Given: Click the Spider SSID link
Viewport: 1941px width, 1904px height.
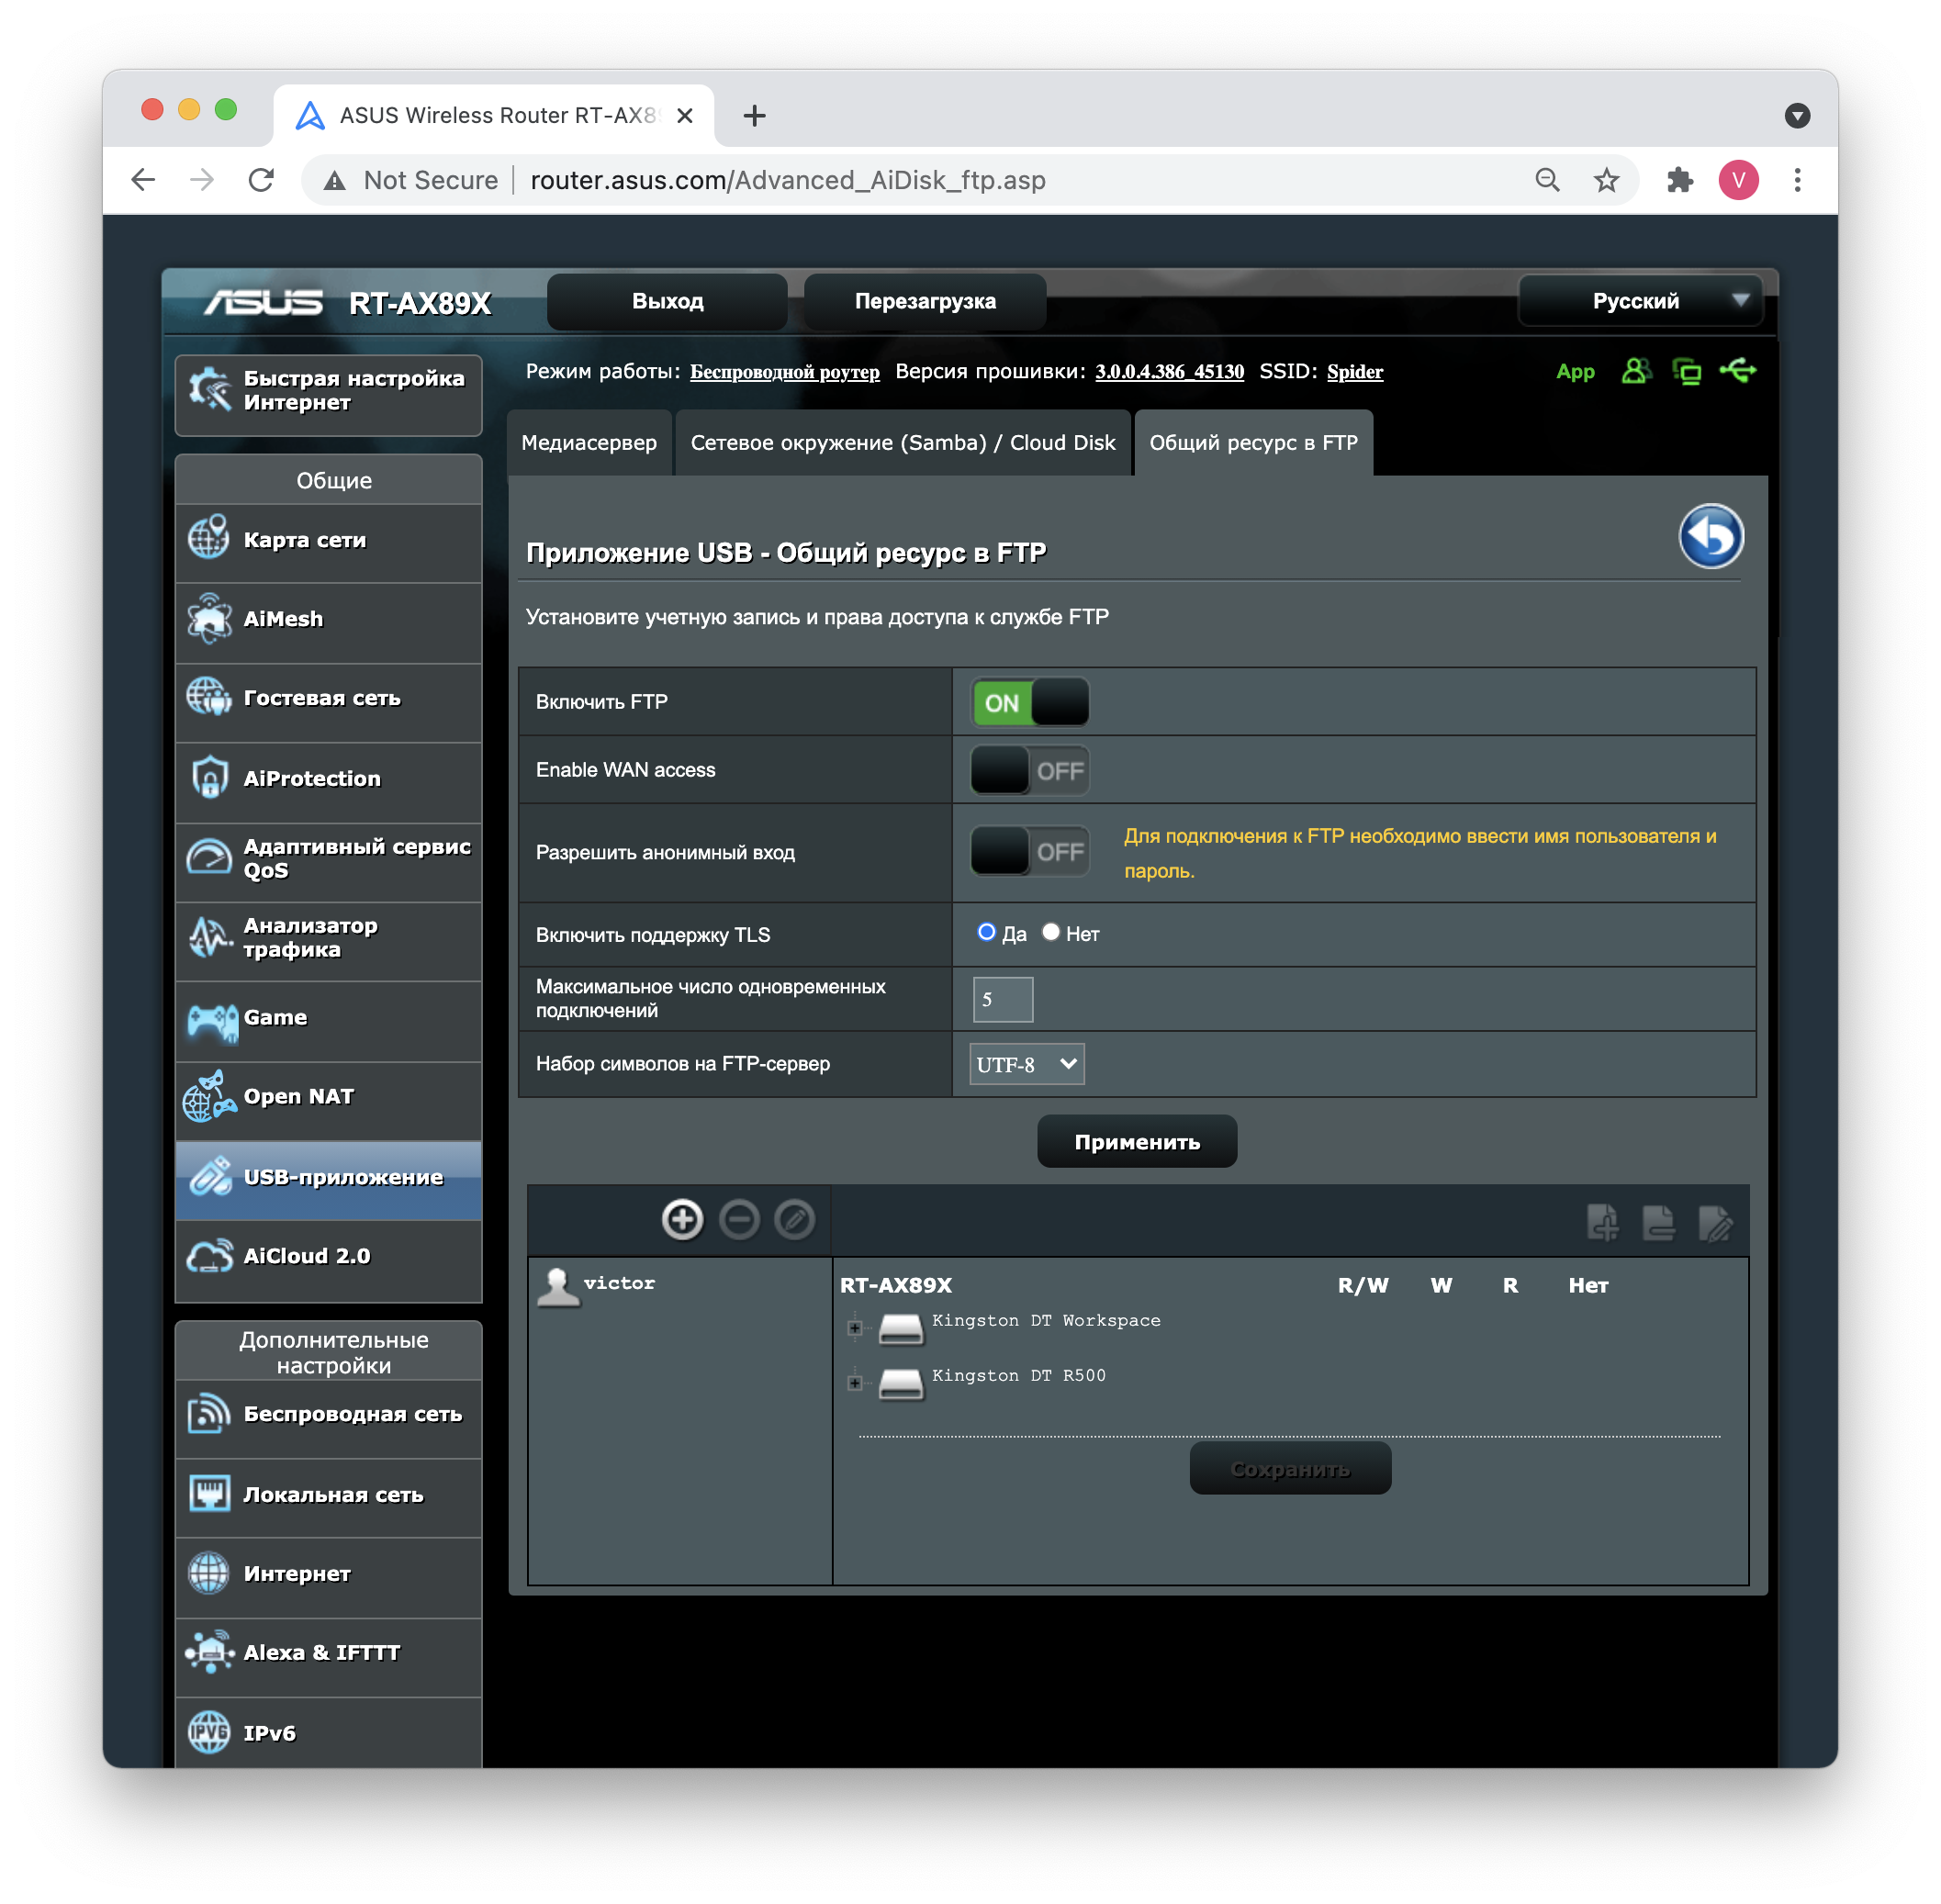Looking at the screenshot, I should pos(1355,372).
